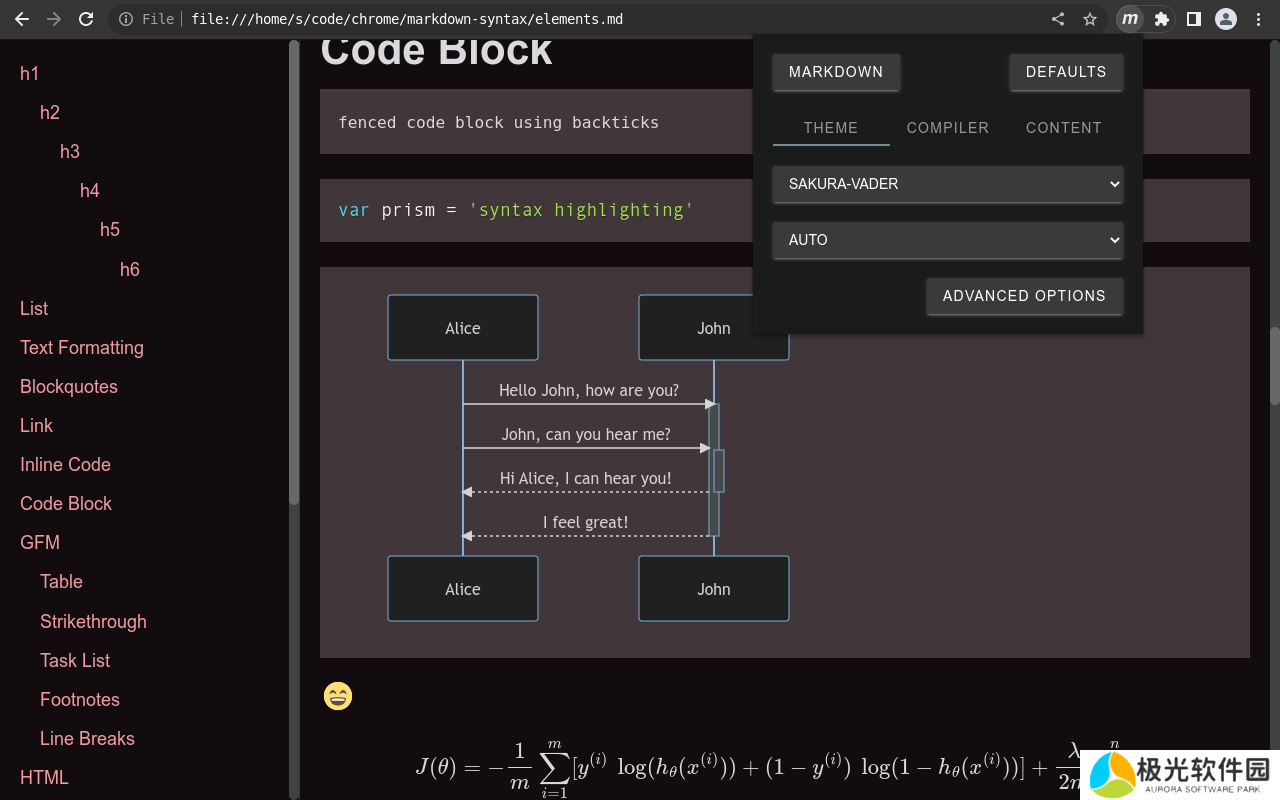Open the SAKURA-VADER theme dropdown
Image resolution: width=1280 pixels, height=800 pixels.
pyautogui.click(x=947, y=184)
